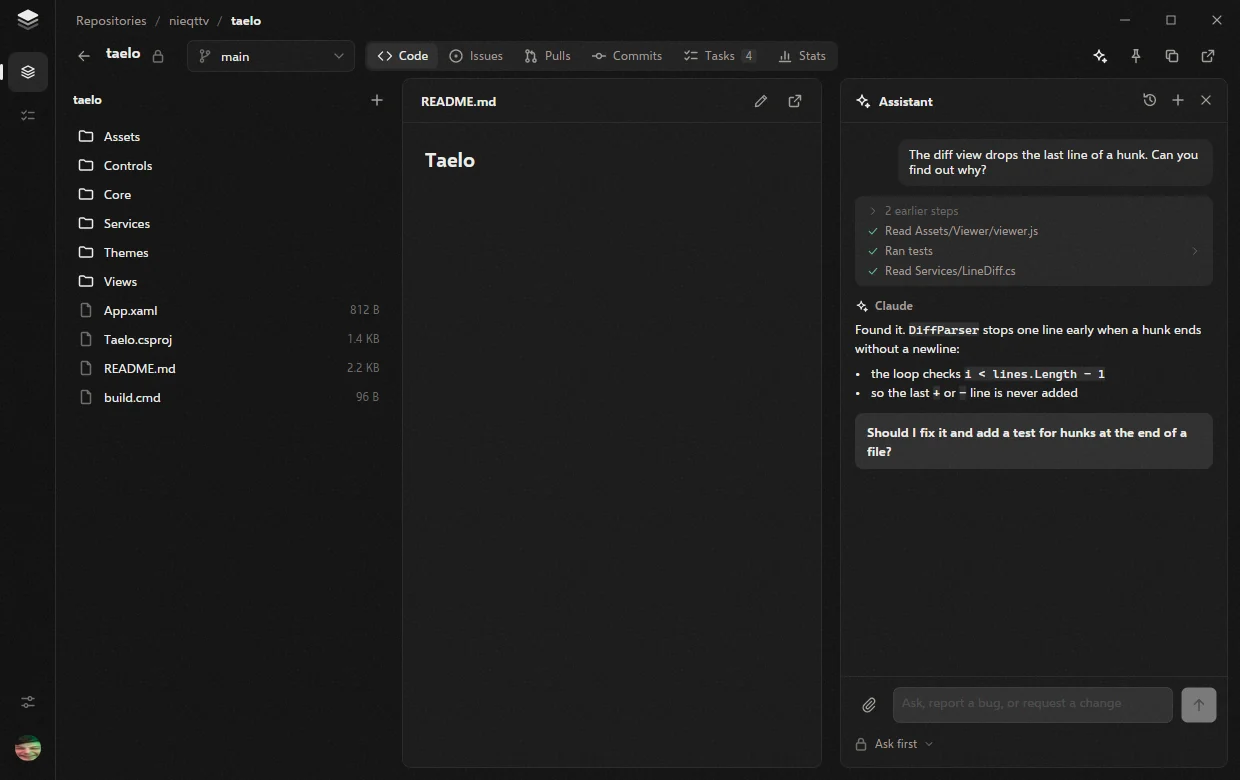Select README.md in file tree

click(229, 368)
